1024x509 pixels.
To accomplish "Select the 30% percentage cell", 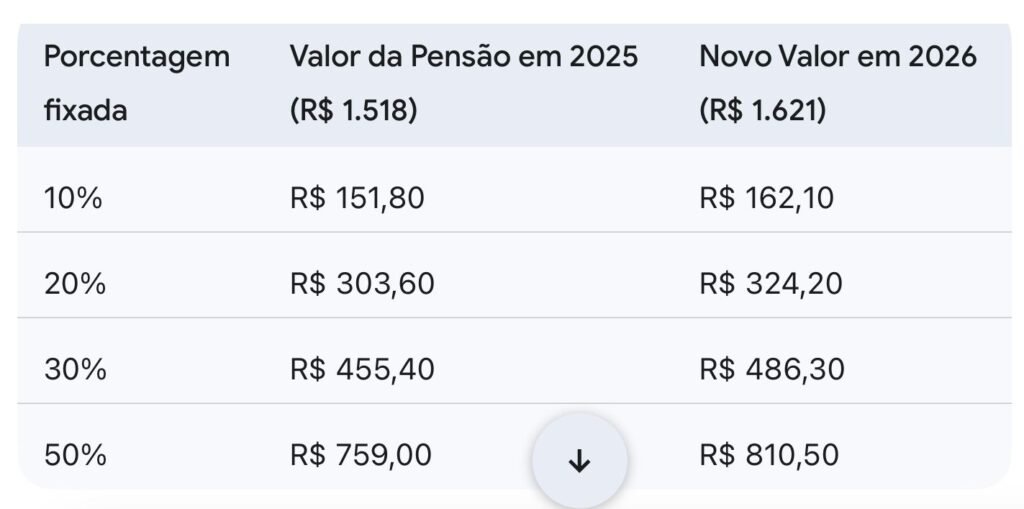I will [75, 370].
